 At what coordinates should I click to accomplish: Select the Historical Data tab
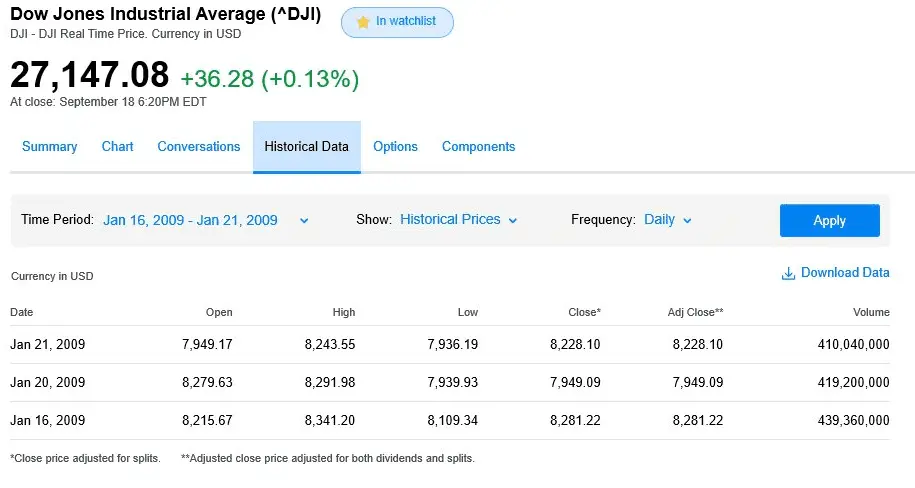point(306,147)
